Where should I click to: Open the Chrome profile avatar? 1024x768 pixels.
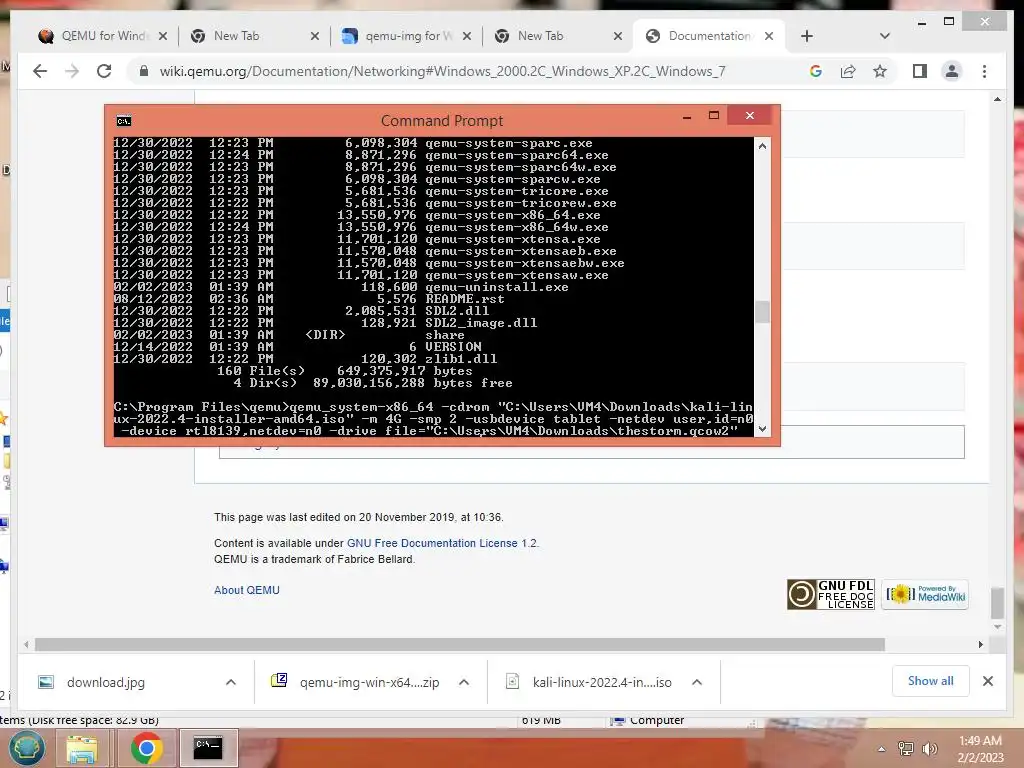tap(952, 71)
